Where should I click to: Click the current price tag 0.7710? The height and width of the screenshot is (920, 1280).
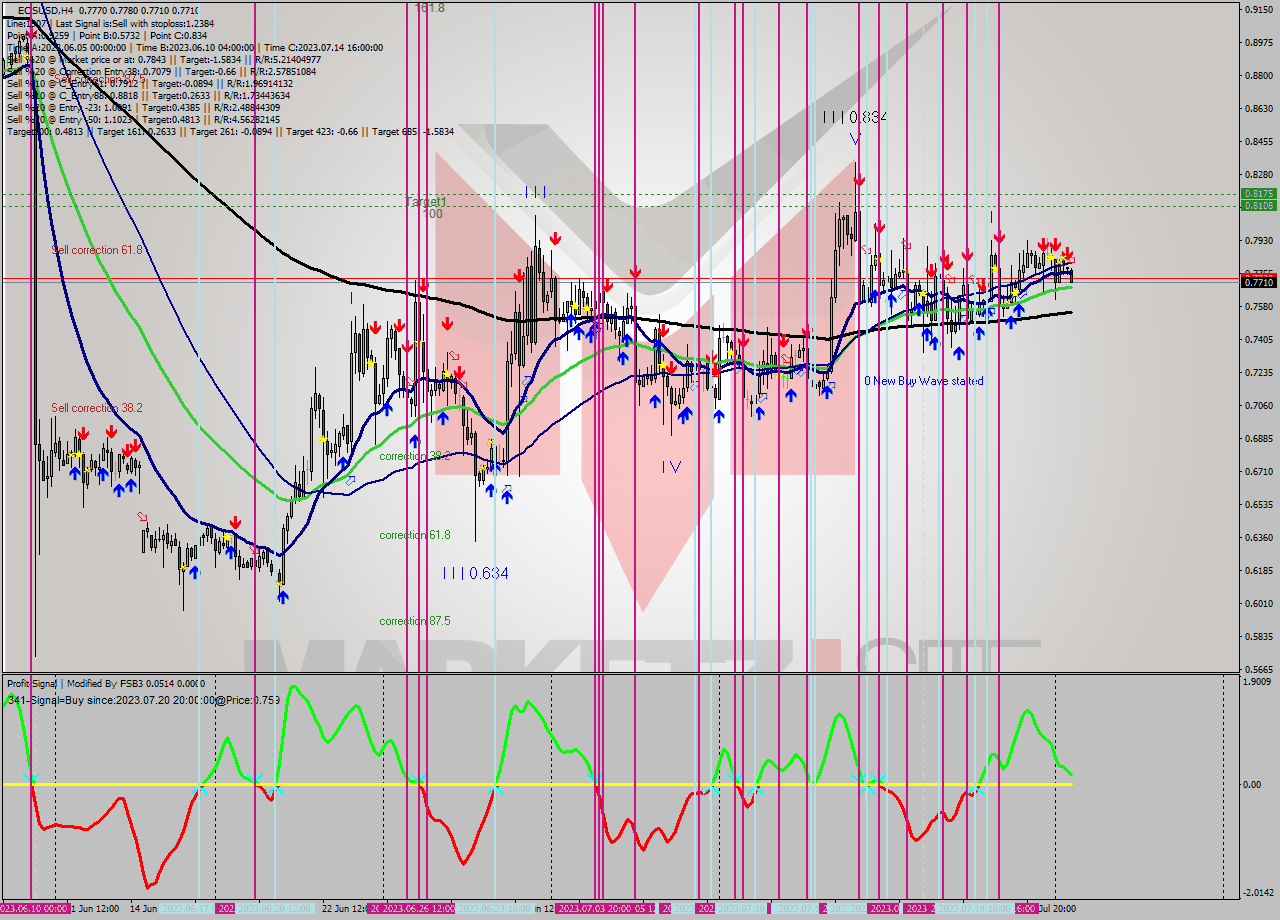point(1257,283)
